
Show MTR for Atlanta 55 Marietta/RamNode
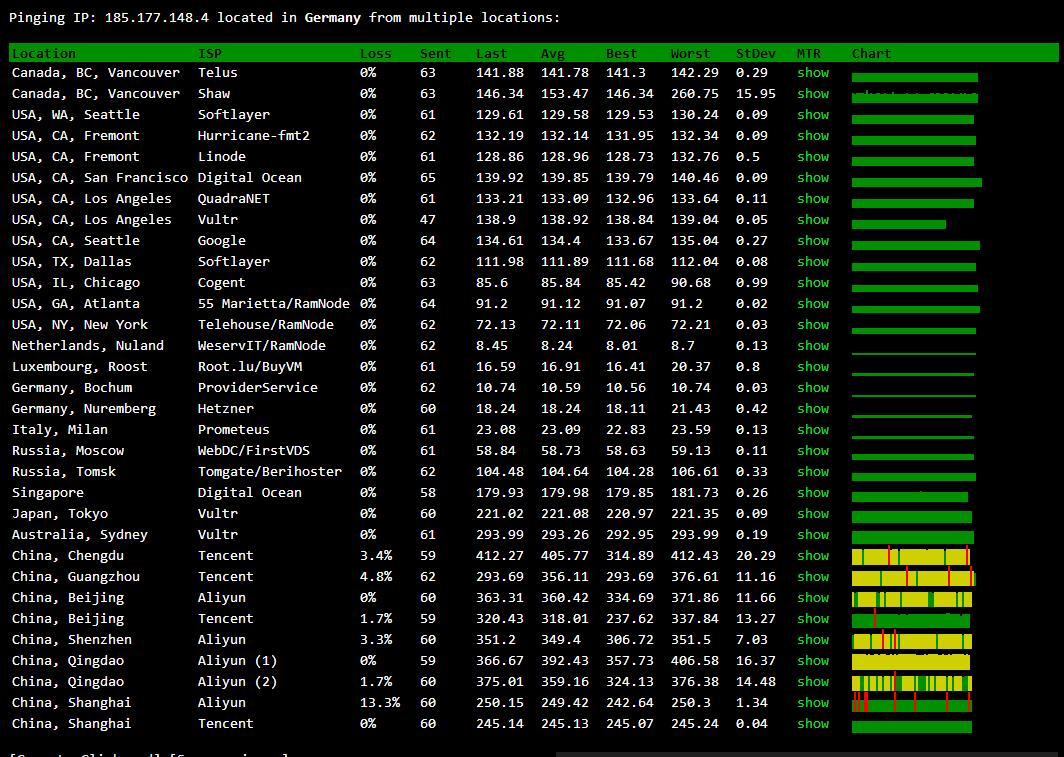click(x=813, y=304)
